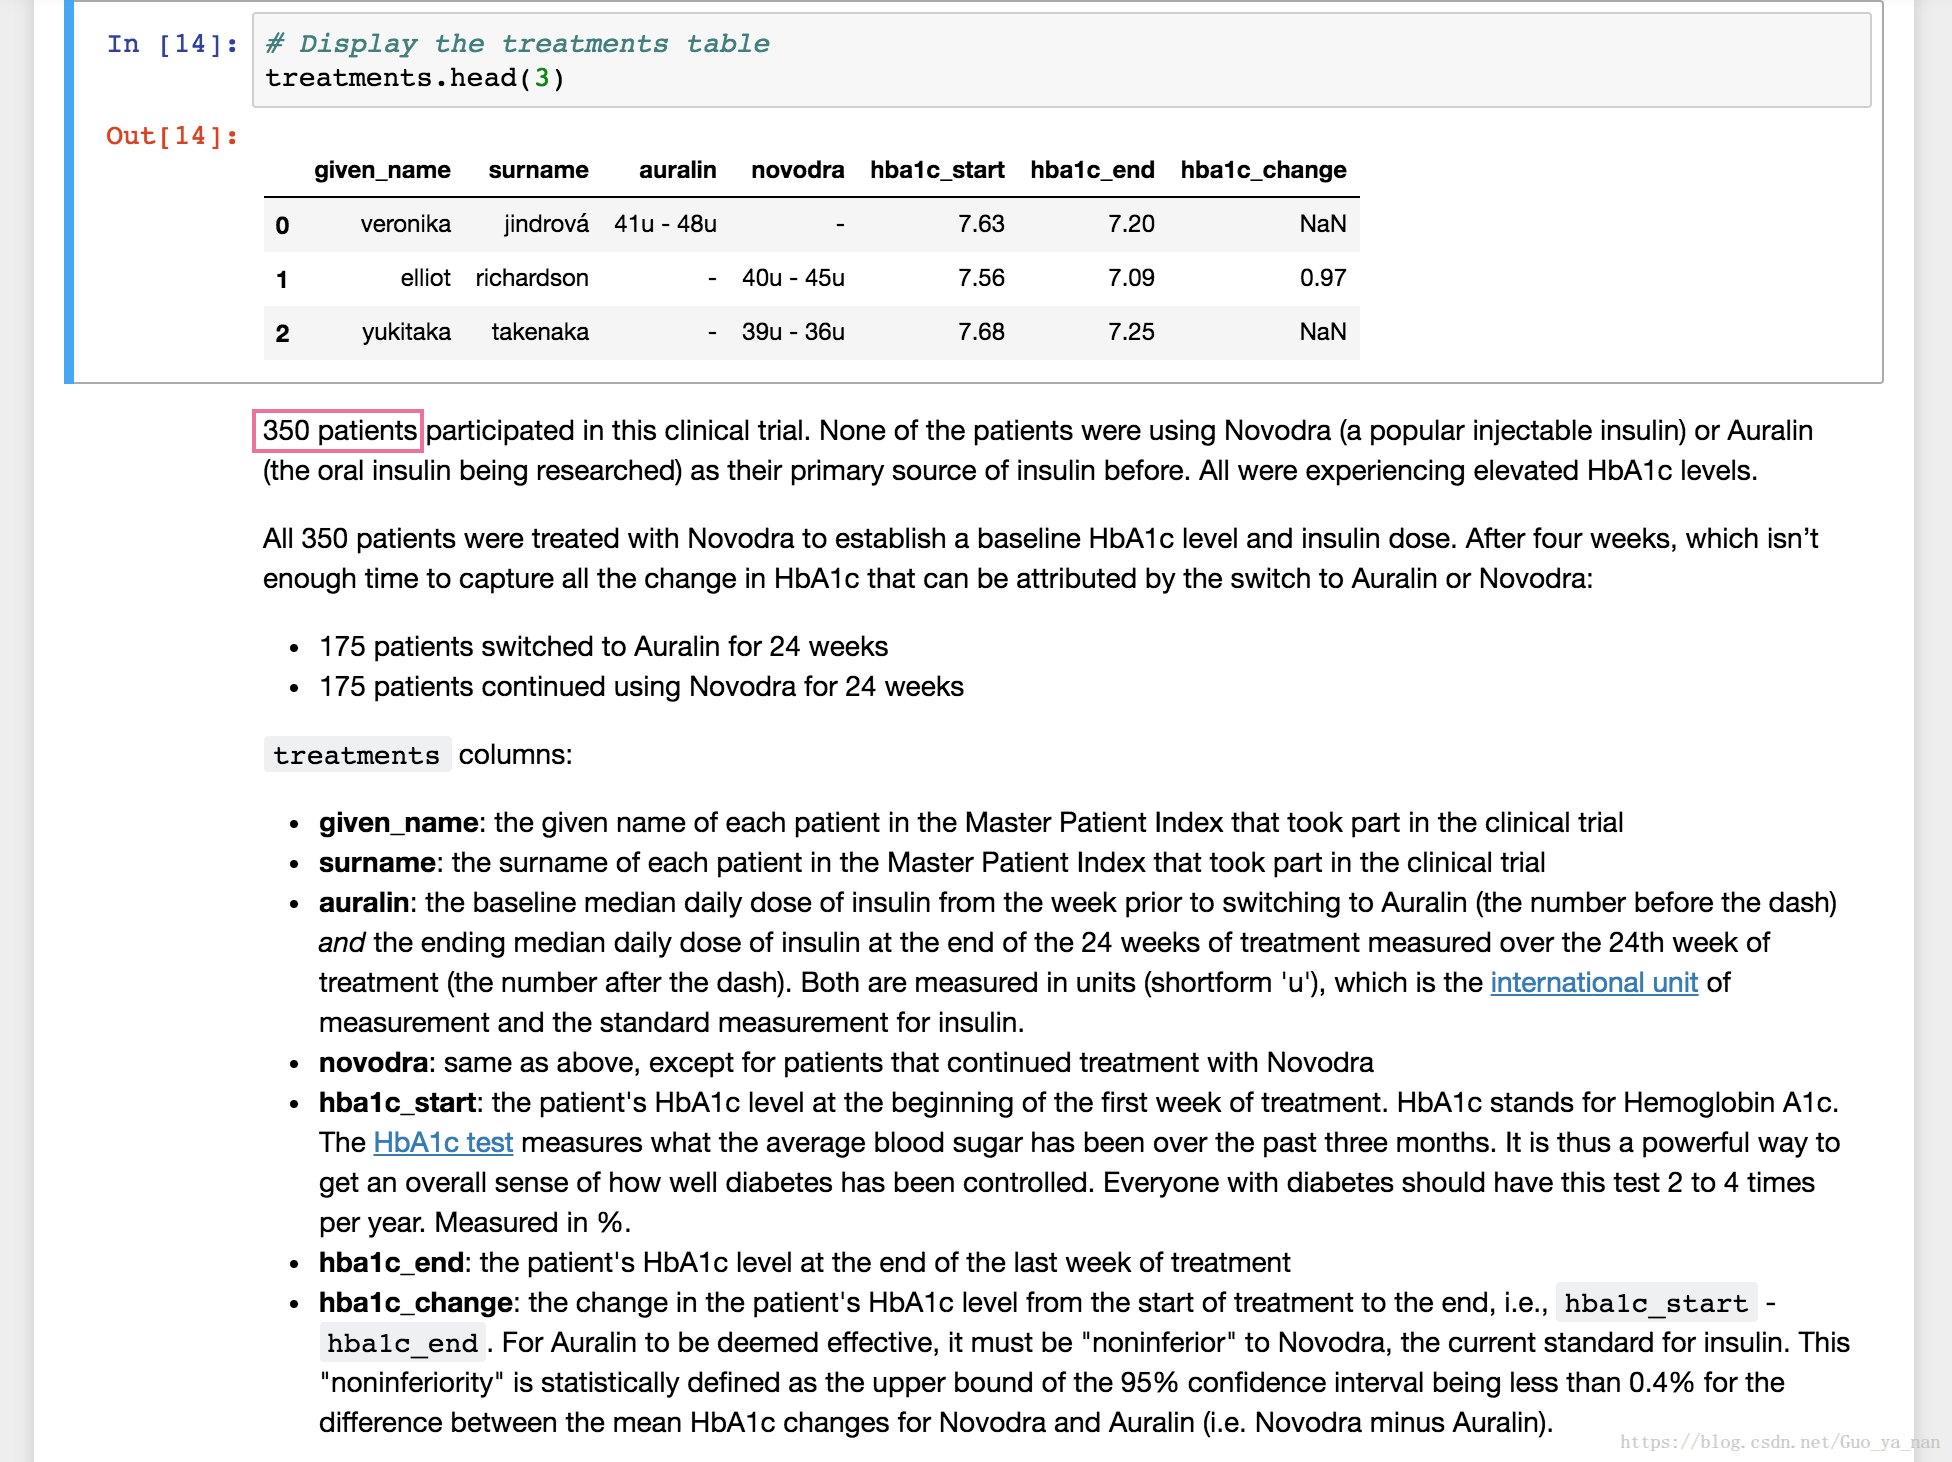Click the Out[14] output prompt

[x=172, y=136]
